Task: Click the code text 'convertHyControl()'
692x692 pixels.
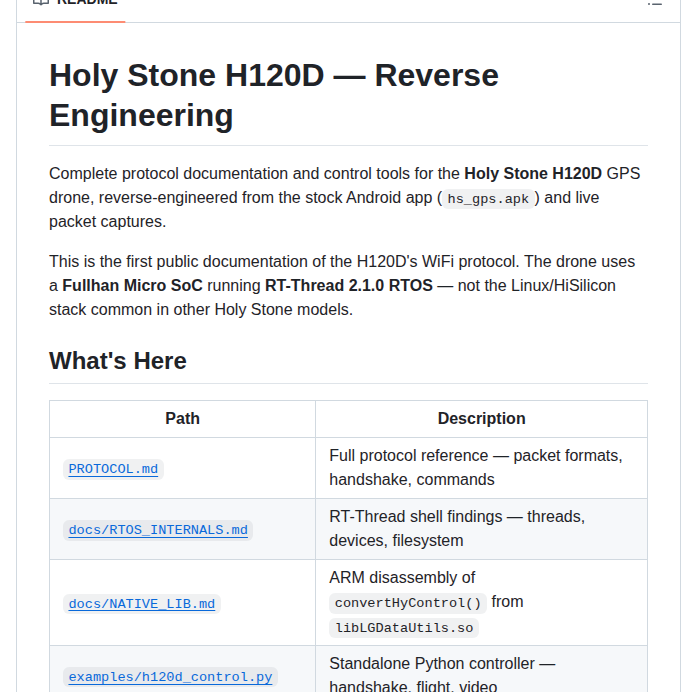Action: point(408,603)
